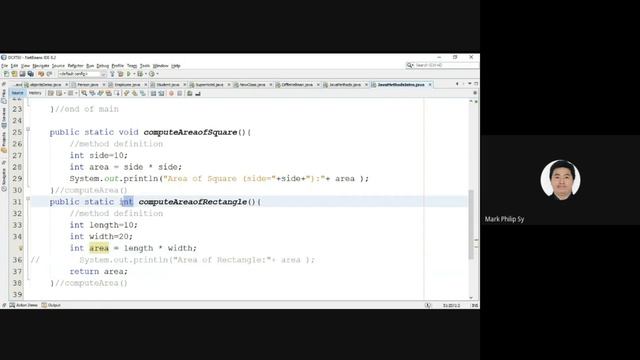
Task: Click the Shift Line Left icon
Action: point(153,93)
